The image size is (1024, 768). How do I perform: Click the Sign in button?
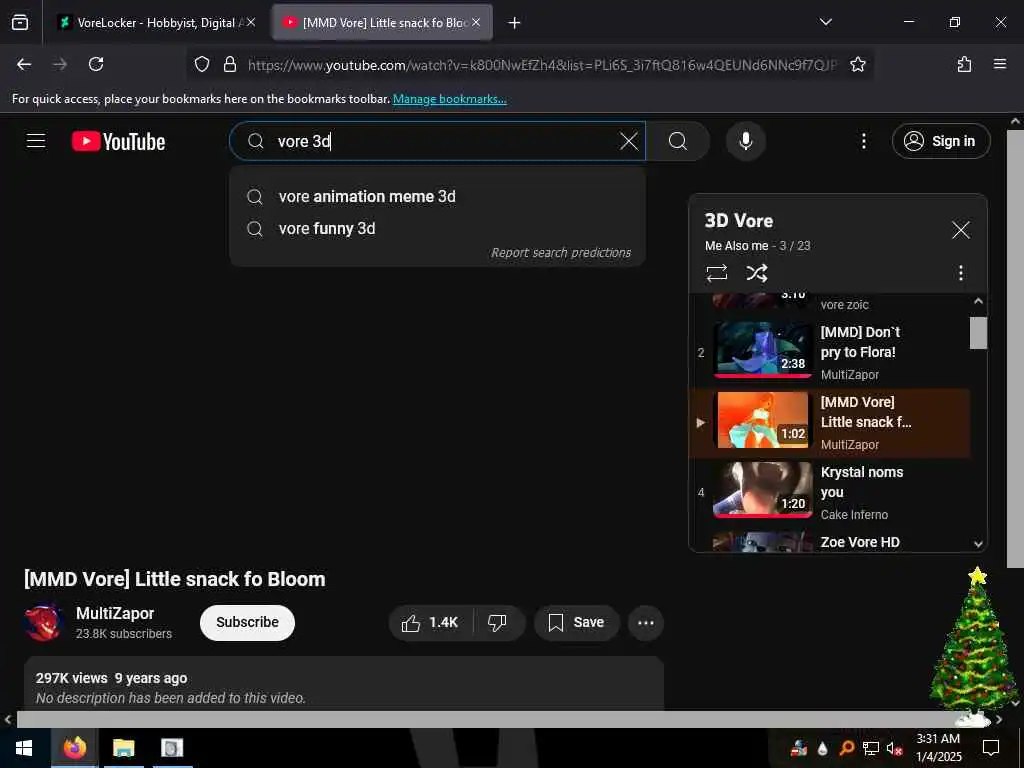click(x=941, y=141)
